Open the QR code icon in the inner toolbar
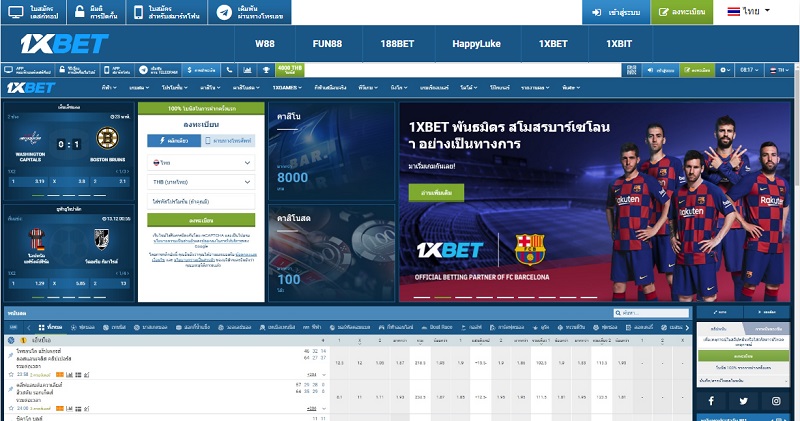800x421 pixels. click(631, 70)
